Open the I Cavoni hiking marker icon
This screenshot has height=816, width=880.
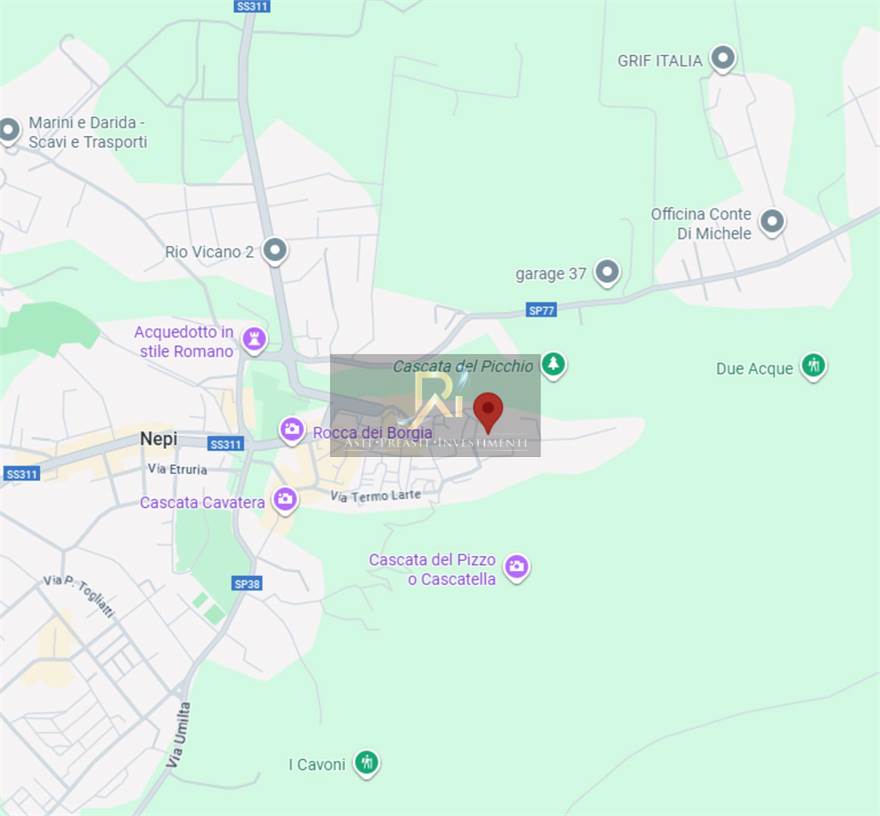[367, 764]
